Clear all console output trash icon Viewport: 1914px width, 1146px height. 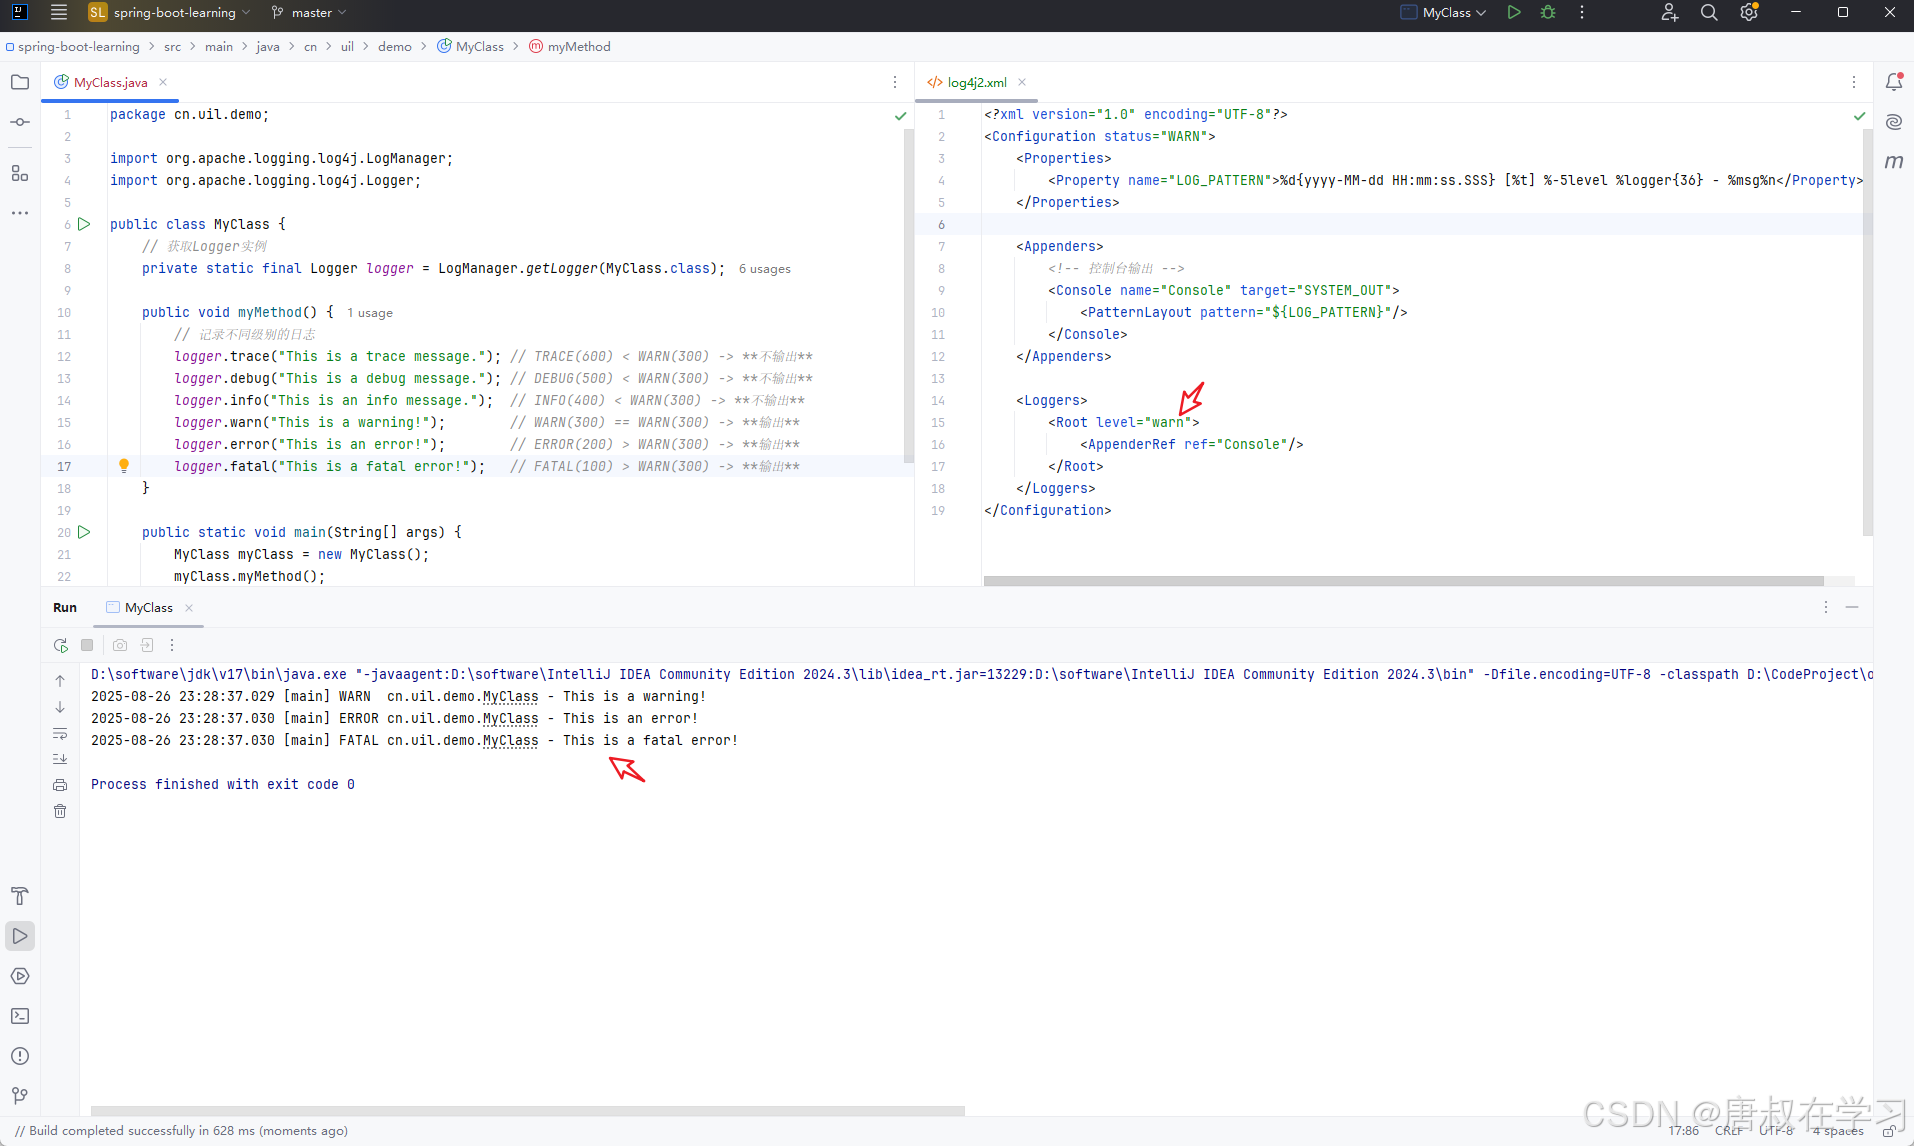[60, 811]
